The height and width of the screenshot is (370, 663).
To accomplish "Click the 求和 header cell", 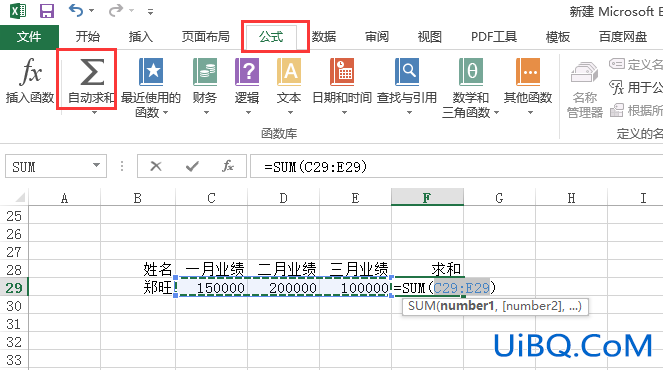I will tap(427, 269).
